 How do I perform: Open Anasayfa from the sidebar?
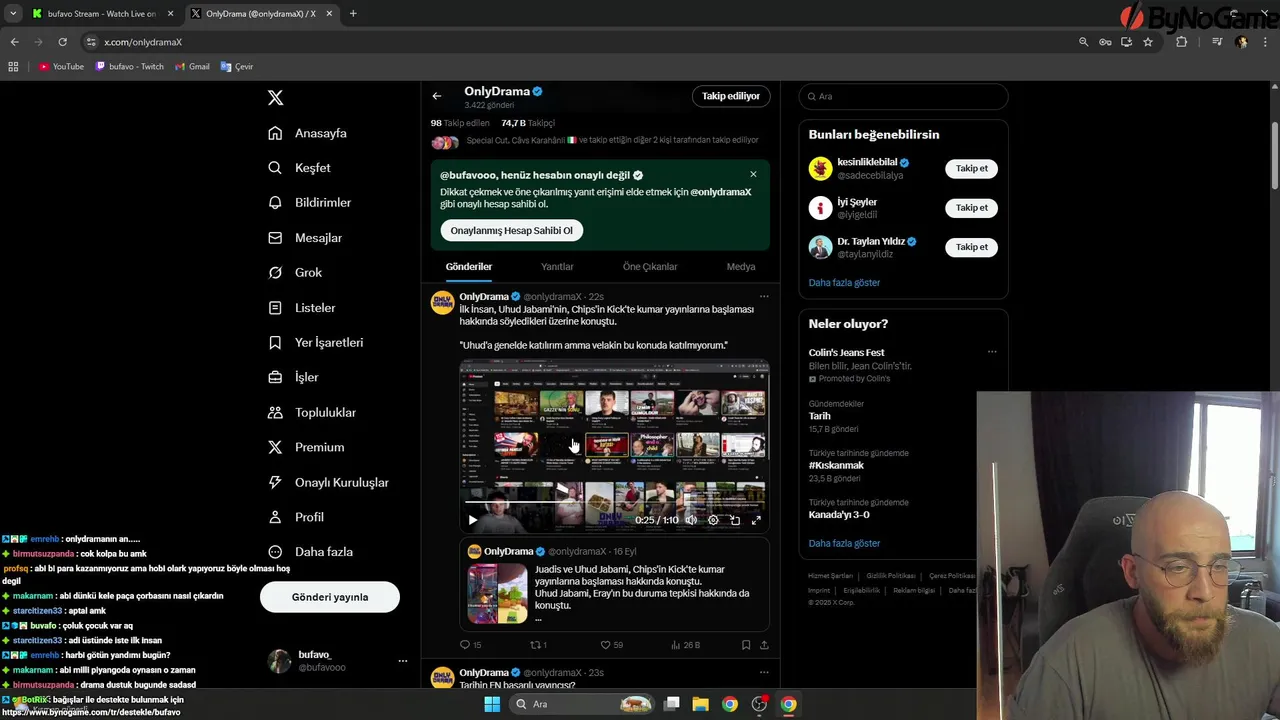click(308, 133)
